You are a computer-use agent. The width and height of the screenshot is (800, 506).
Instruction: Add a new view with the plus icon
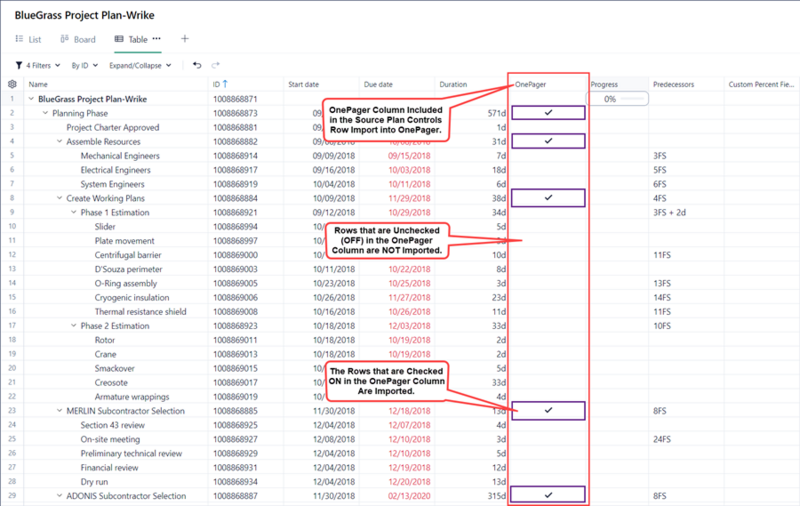pos(185,39)
